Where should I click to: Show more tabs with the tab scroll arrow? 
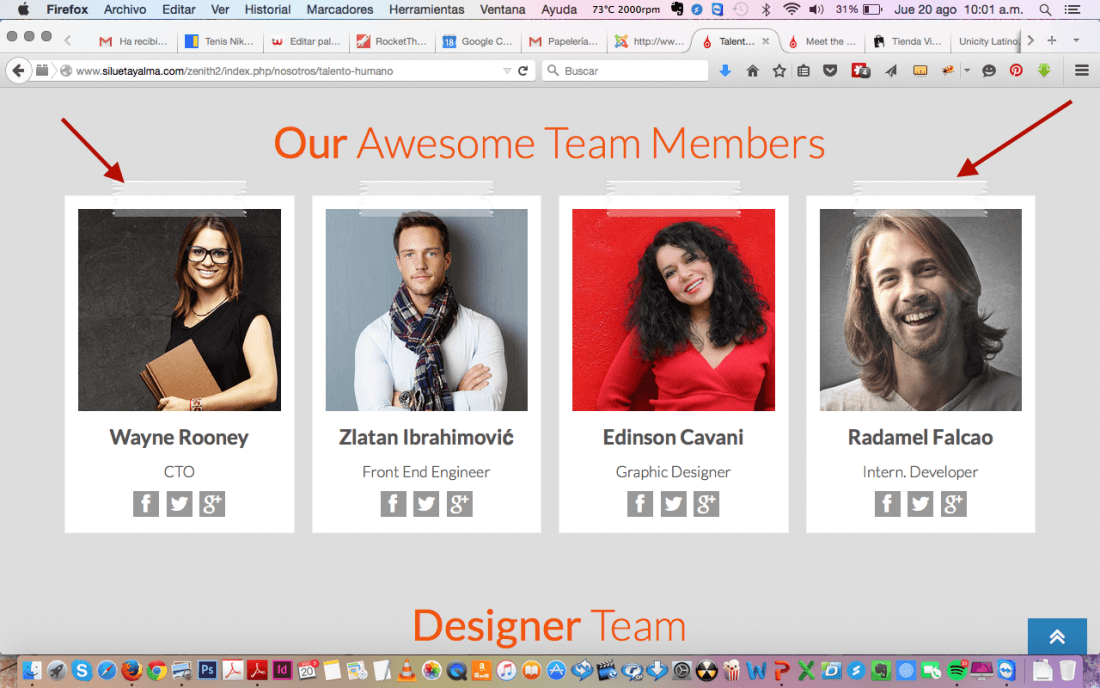1030,41
